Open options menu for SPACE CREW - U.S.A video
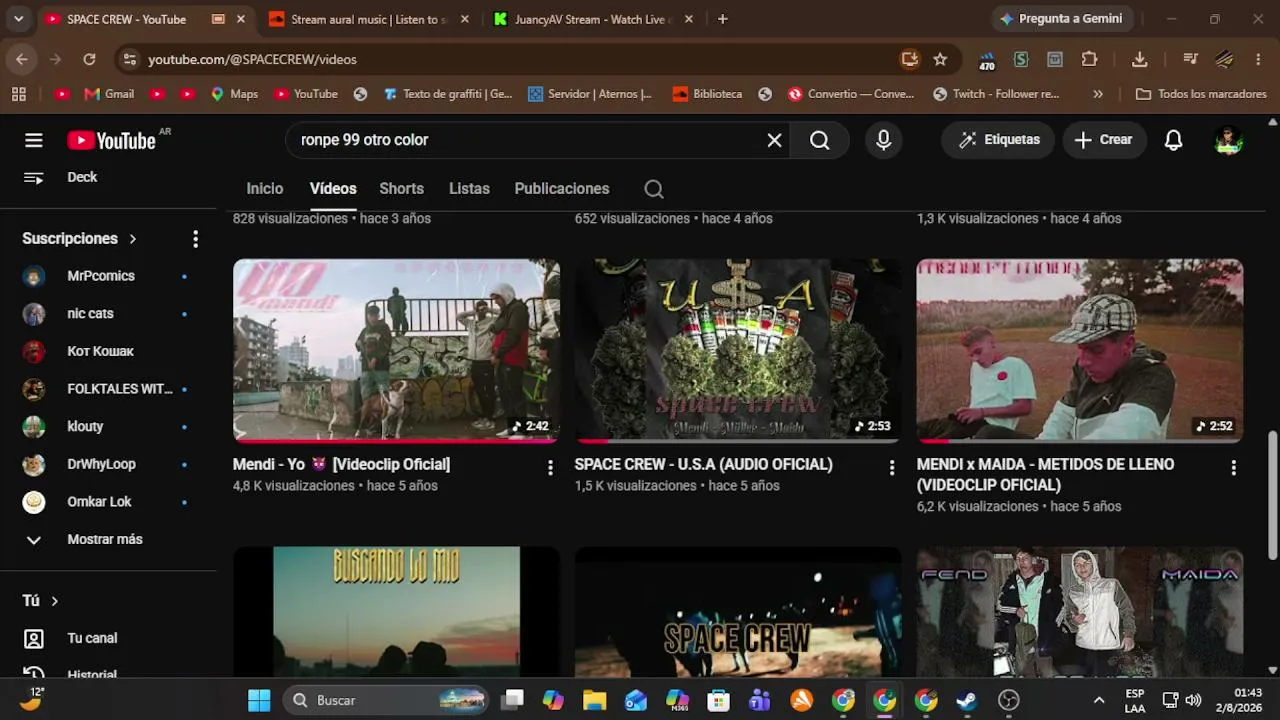Viewport: 1280px width, 720px height. [892, 467]
